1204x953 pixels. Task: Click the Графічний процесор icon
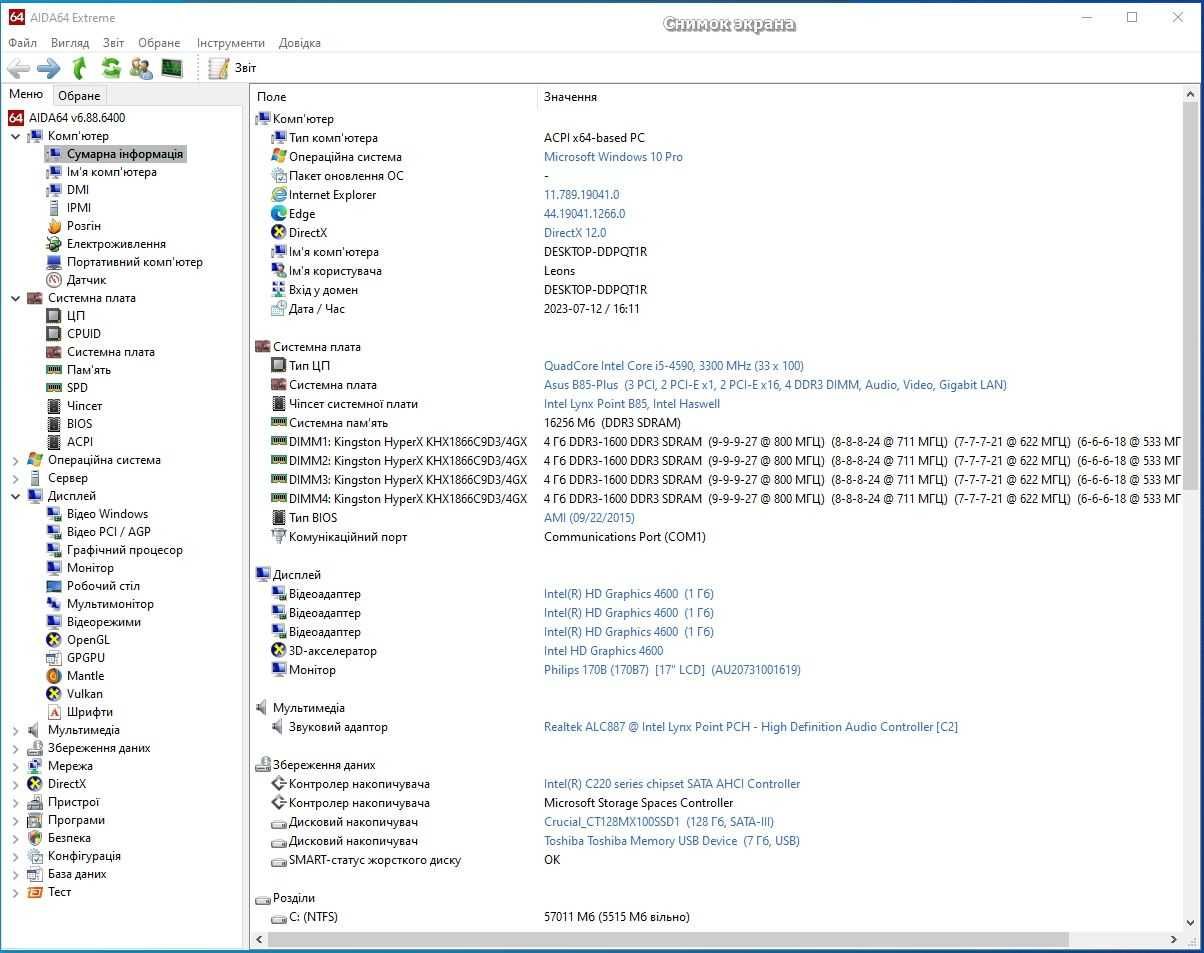[54, 550]
